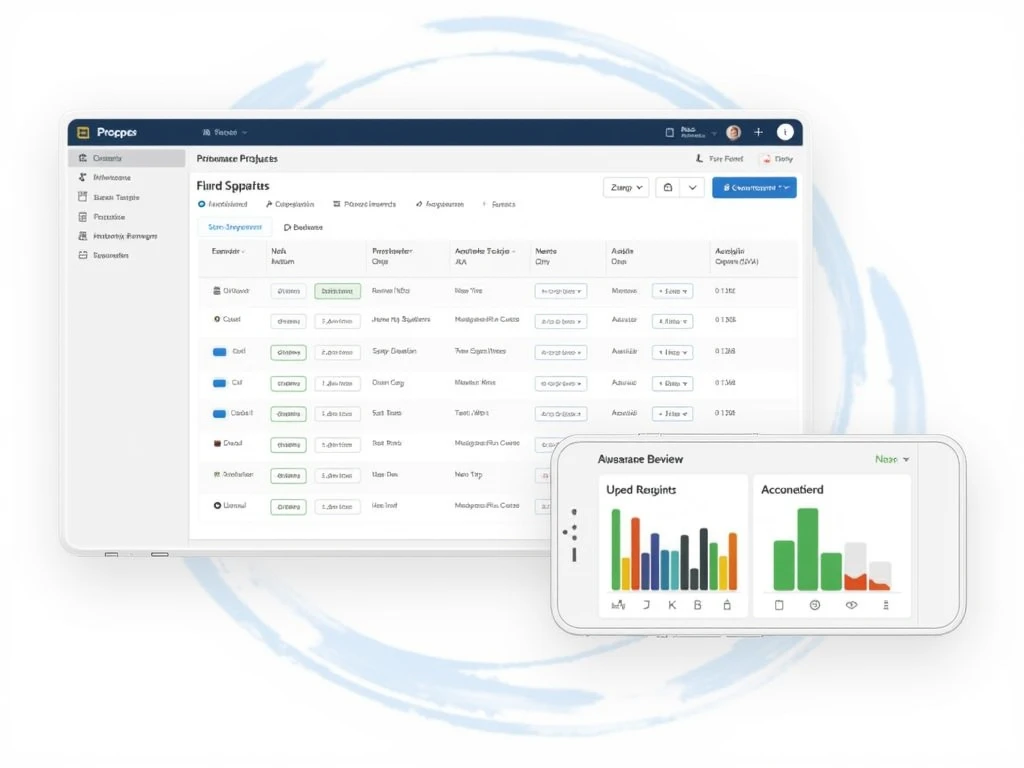
Task: Click the dots icon on the phone's left edge
Action: pos(571,532)
